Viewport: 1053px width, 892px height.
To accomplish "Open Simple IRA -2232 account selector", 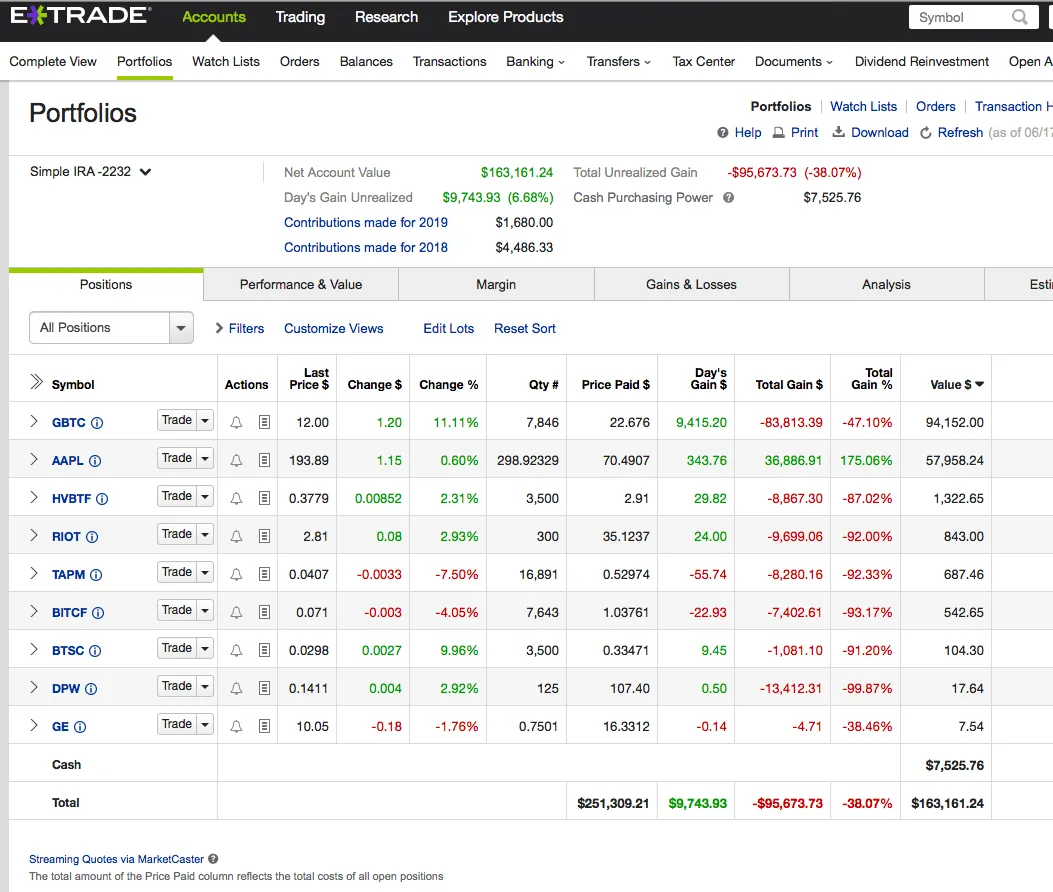I will point(91,172).
